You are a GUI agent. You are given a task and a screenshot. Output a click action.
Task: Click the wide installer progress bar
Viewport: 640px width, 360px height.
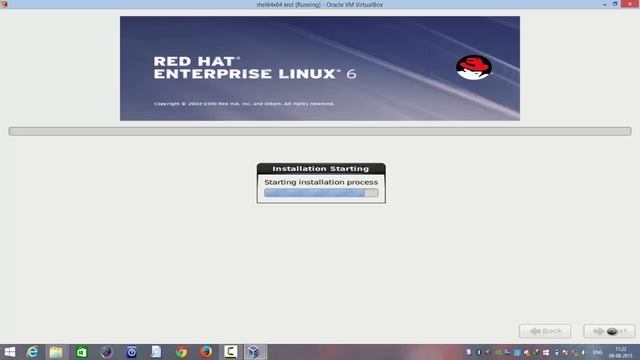tap(320, 131)
